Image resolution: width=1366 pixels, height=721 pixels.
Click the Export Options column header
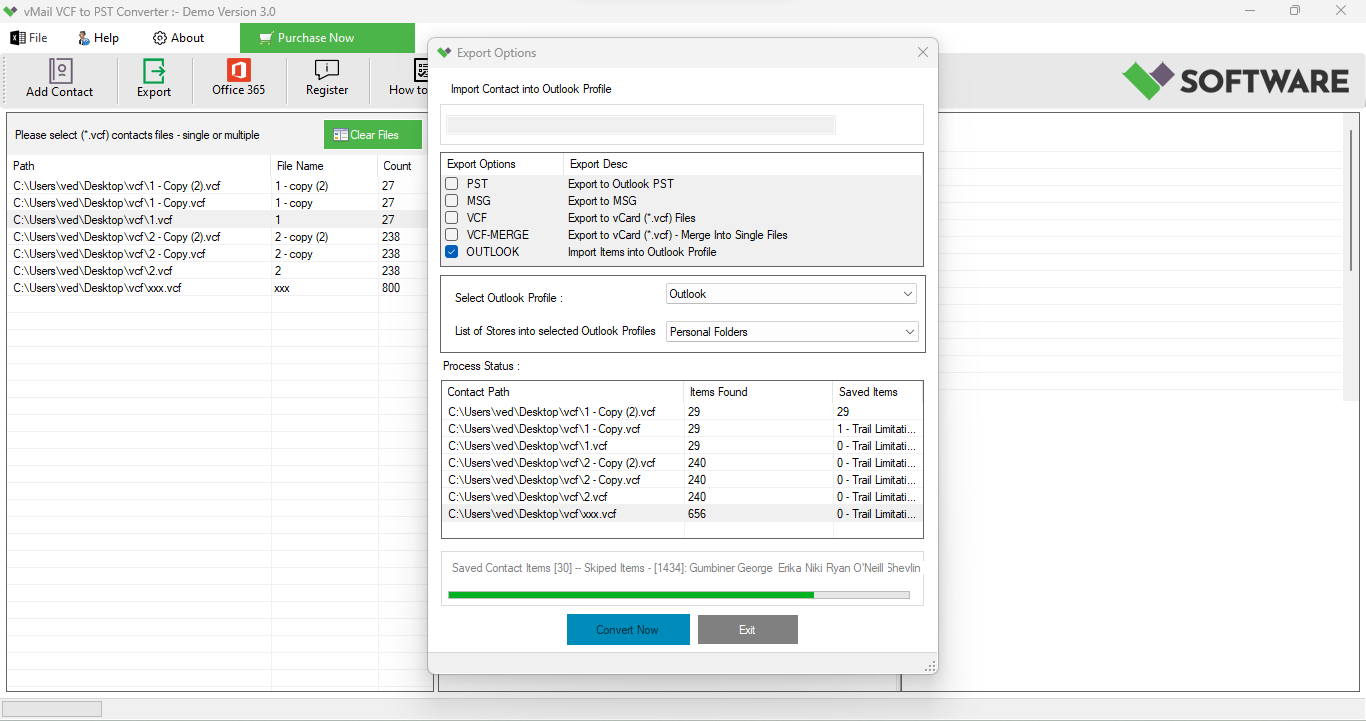(x=503, y=164)
